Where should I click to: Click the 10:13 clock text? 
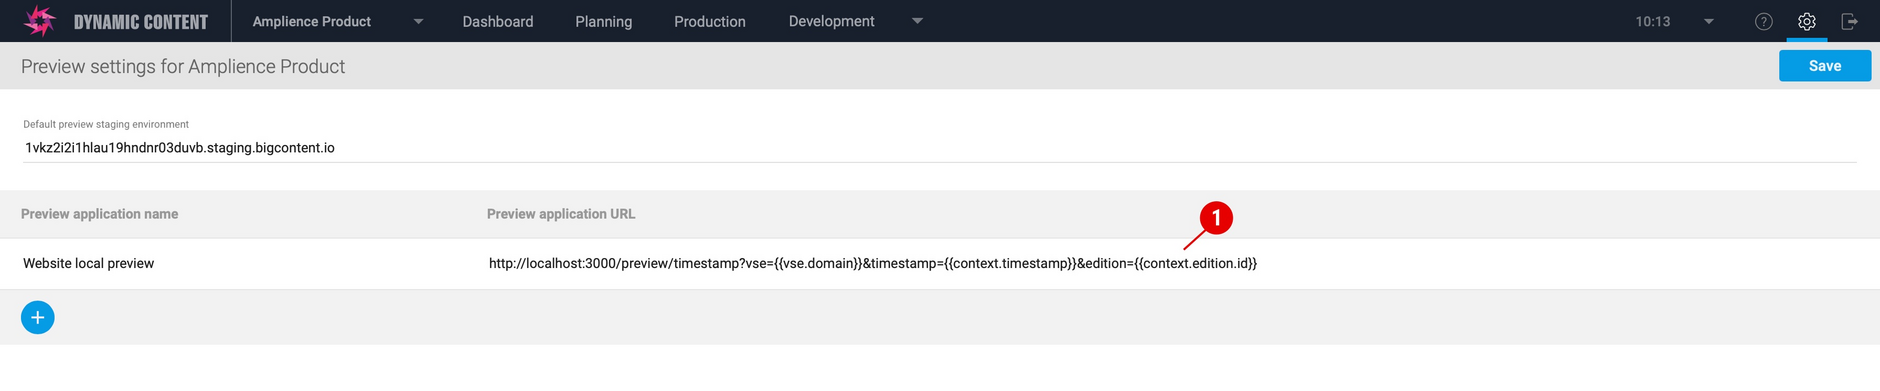[x=1653, y=21]
